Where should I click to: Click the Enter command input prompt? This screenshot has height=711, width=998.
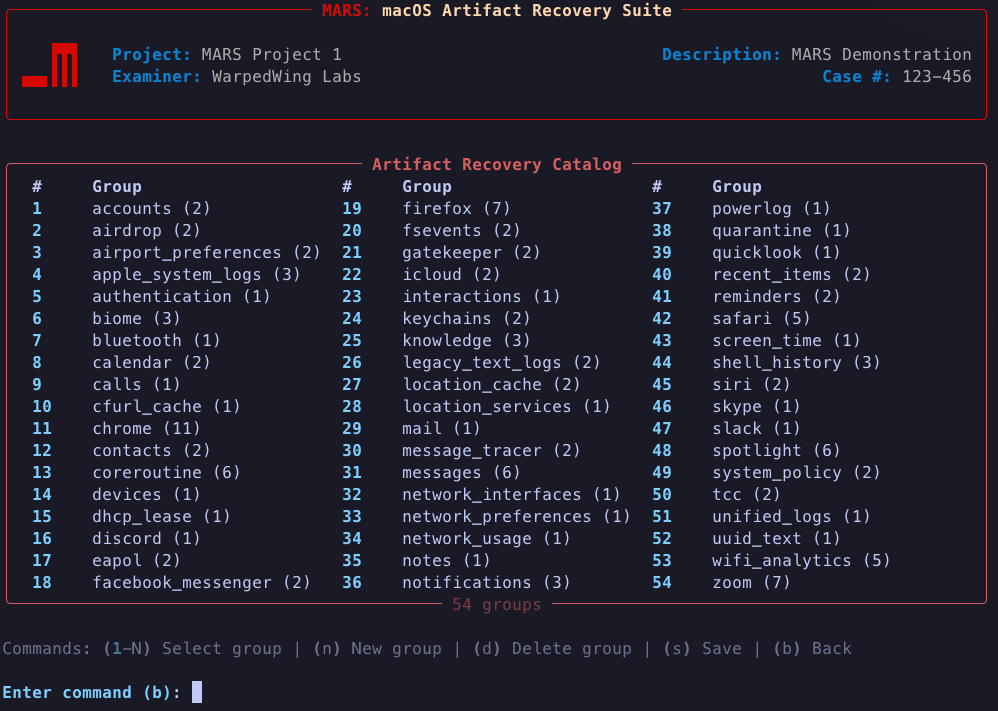click(102, 693)
